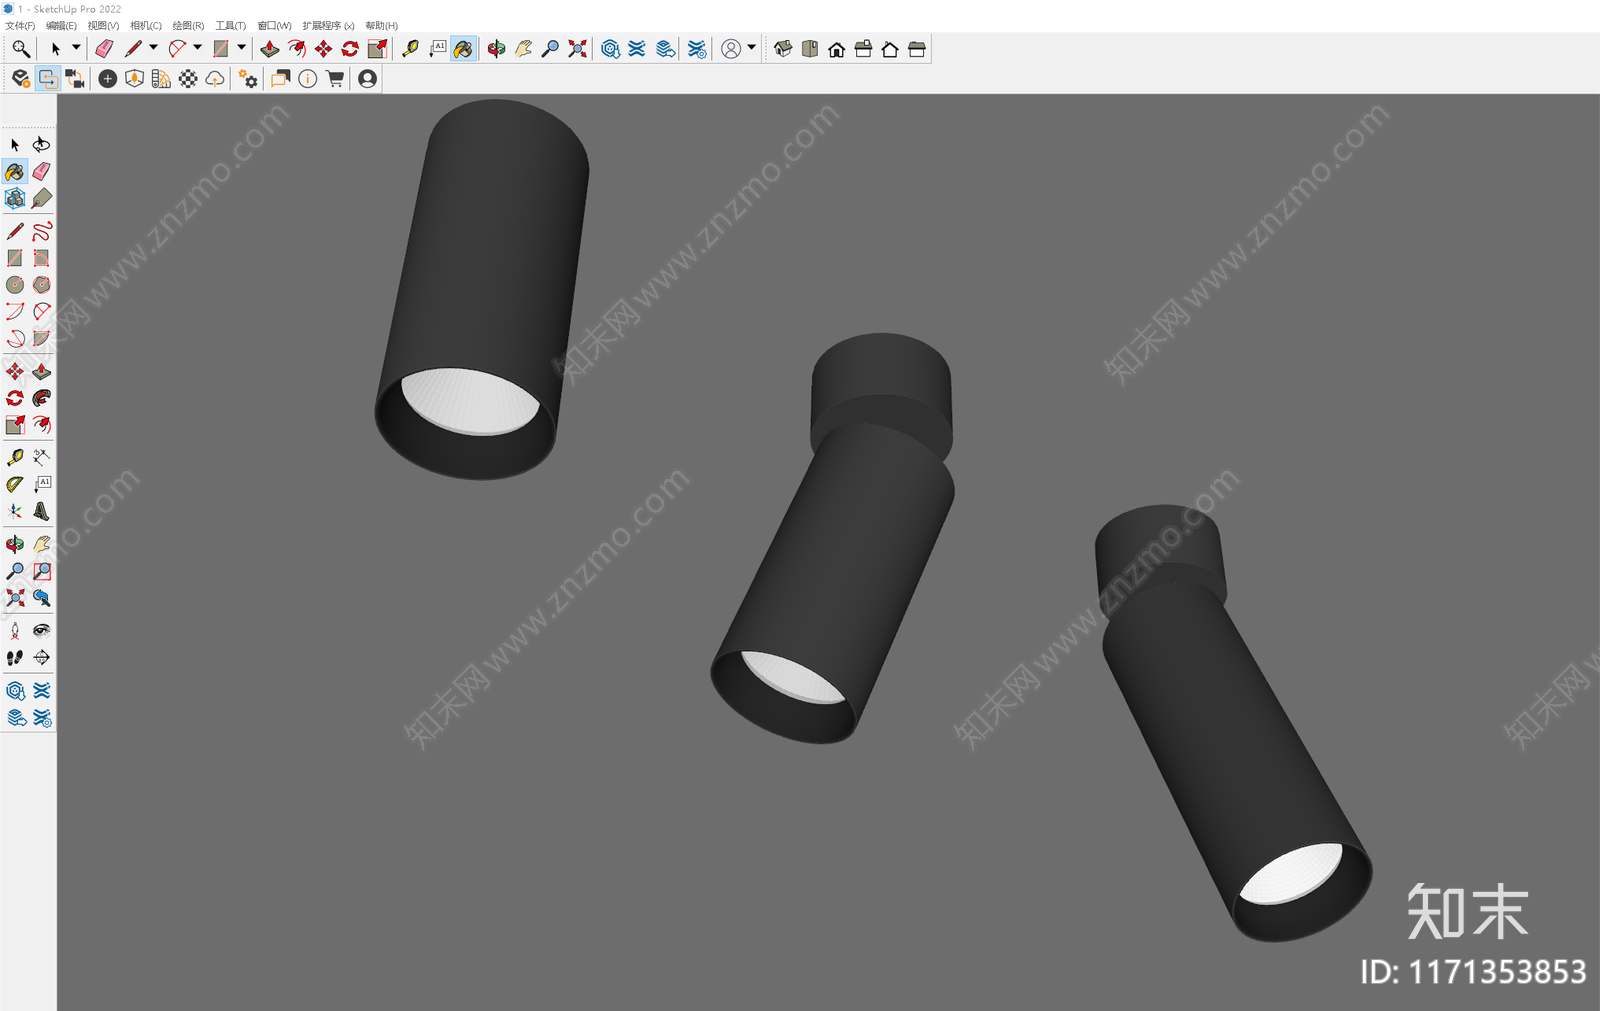This screenshot has width=1600, height=1011.
Task: Click the middle tilted spotlight model
Action: (x=833, y=540)
